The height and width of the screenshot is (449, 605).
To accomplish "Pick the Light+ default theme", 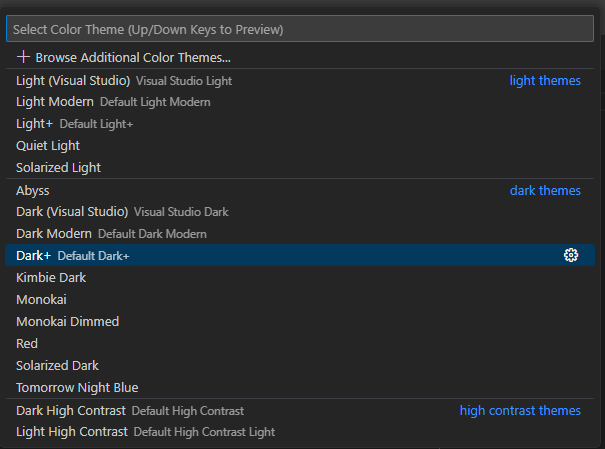I will [35, 124].
